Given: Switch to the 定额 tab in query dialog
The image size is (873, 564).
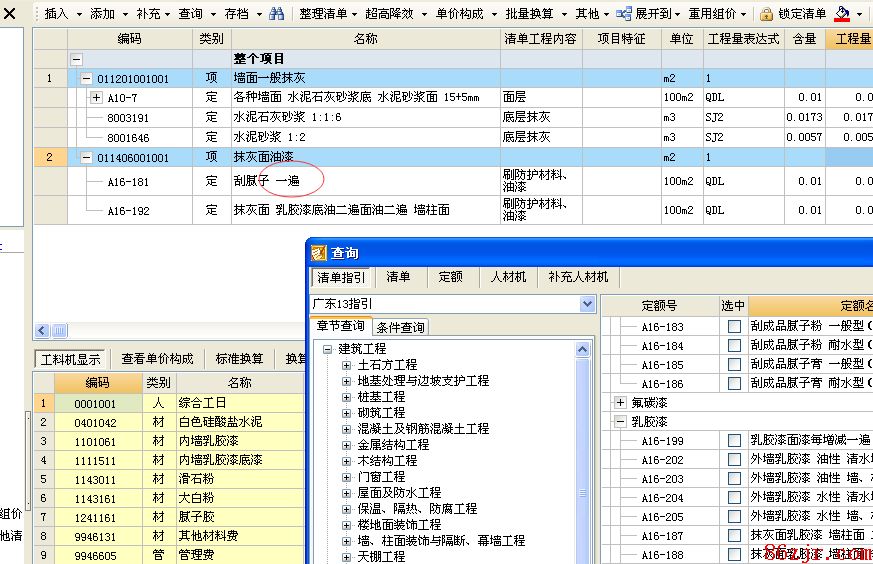Looking at the screenshot, I should tap(450, 277).
